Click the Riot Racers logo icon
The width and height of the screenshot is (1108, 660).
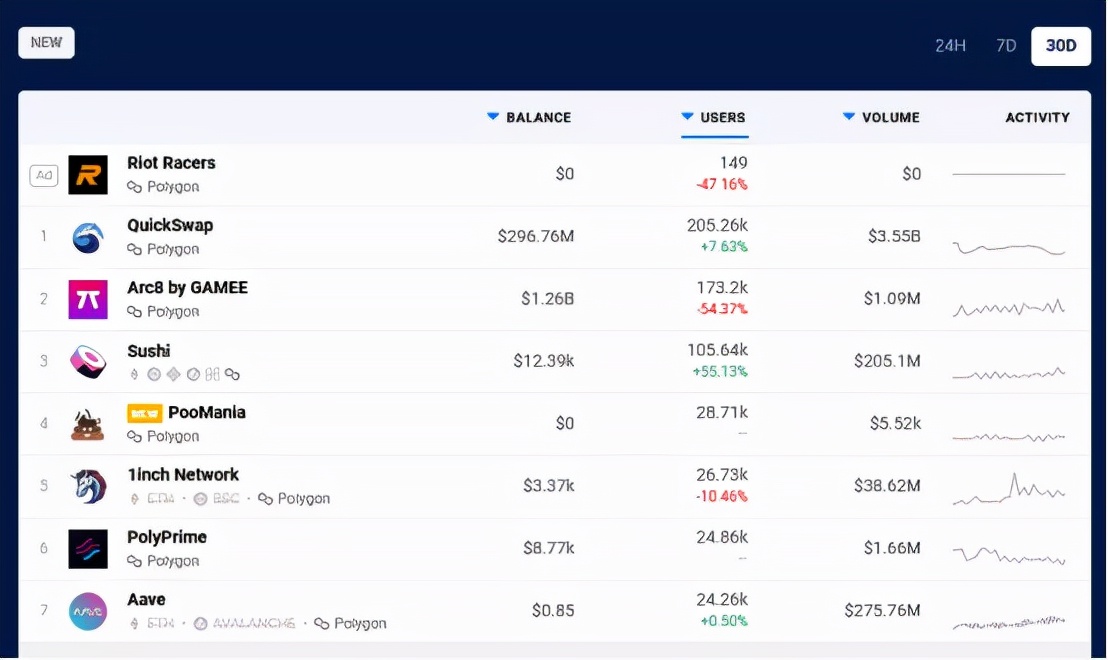88,175
